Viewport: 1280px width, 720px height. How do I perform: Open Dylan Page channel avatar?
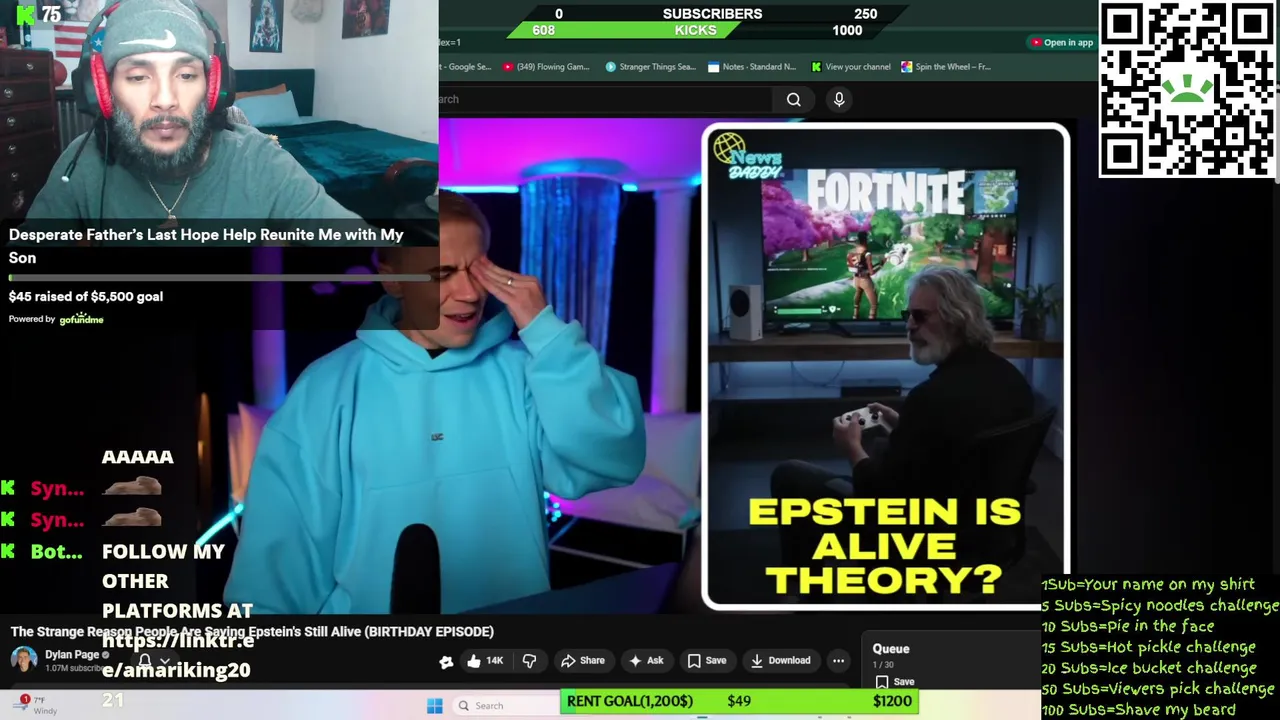coord(24,660)
